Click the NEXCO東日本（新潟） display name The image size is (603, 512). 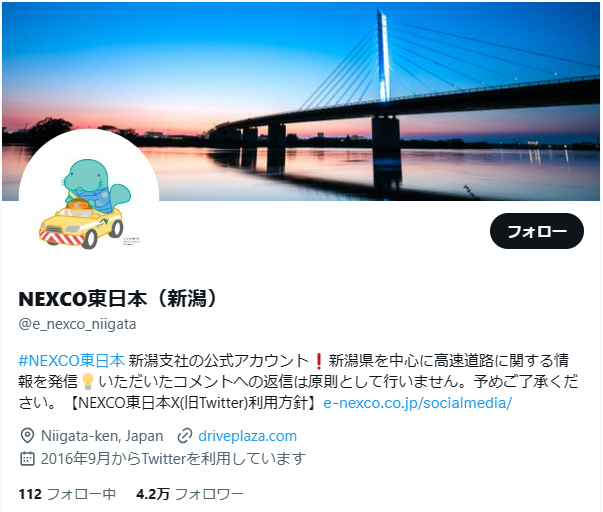coord(118,299)
